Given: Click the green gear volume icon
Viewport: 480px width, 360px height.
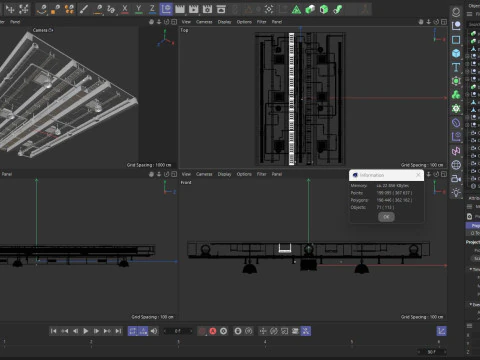Looking at the screenshot, I should coord(456,109).
